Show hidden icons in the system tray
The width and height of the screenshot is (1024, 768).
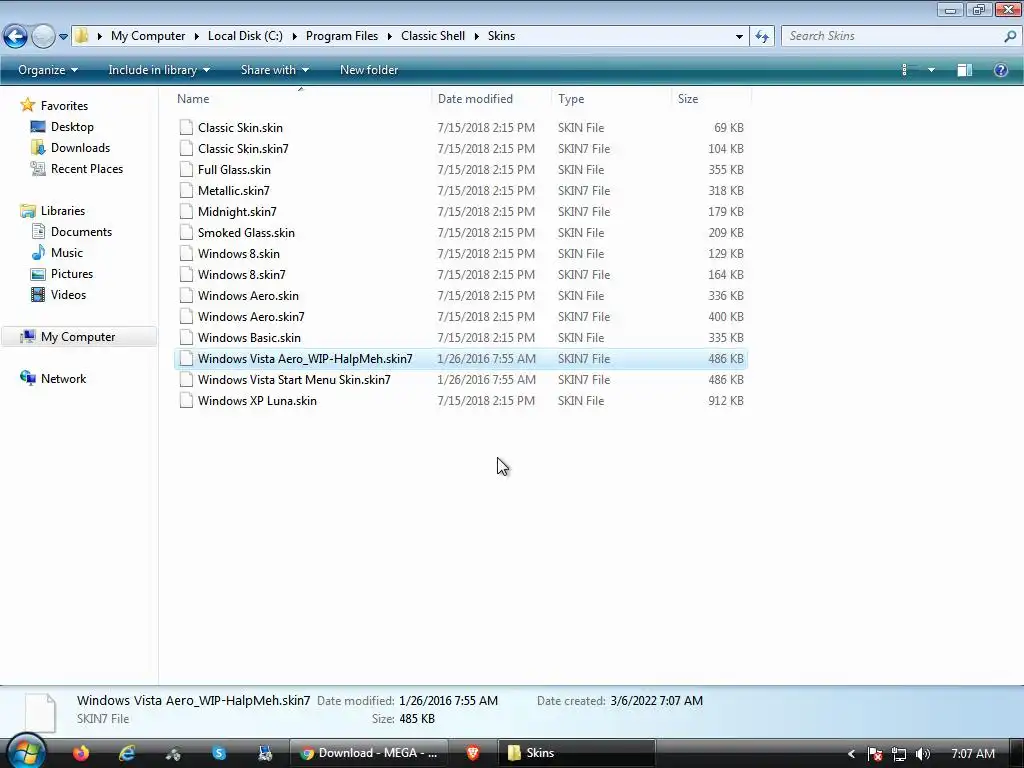click(851, 754)
